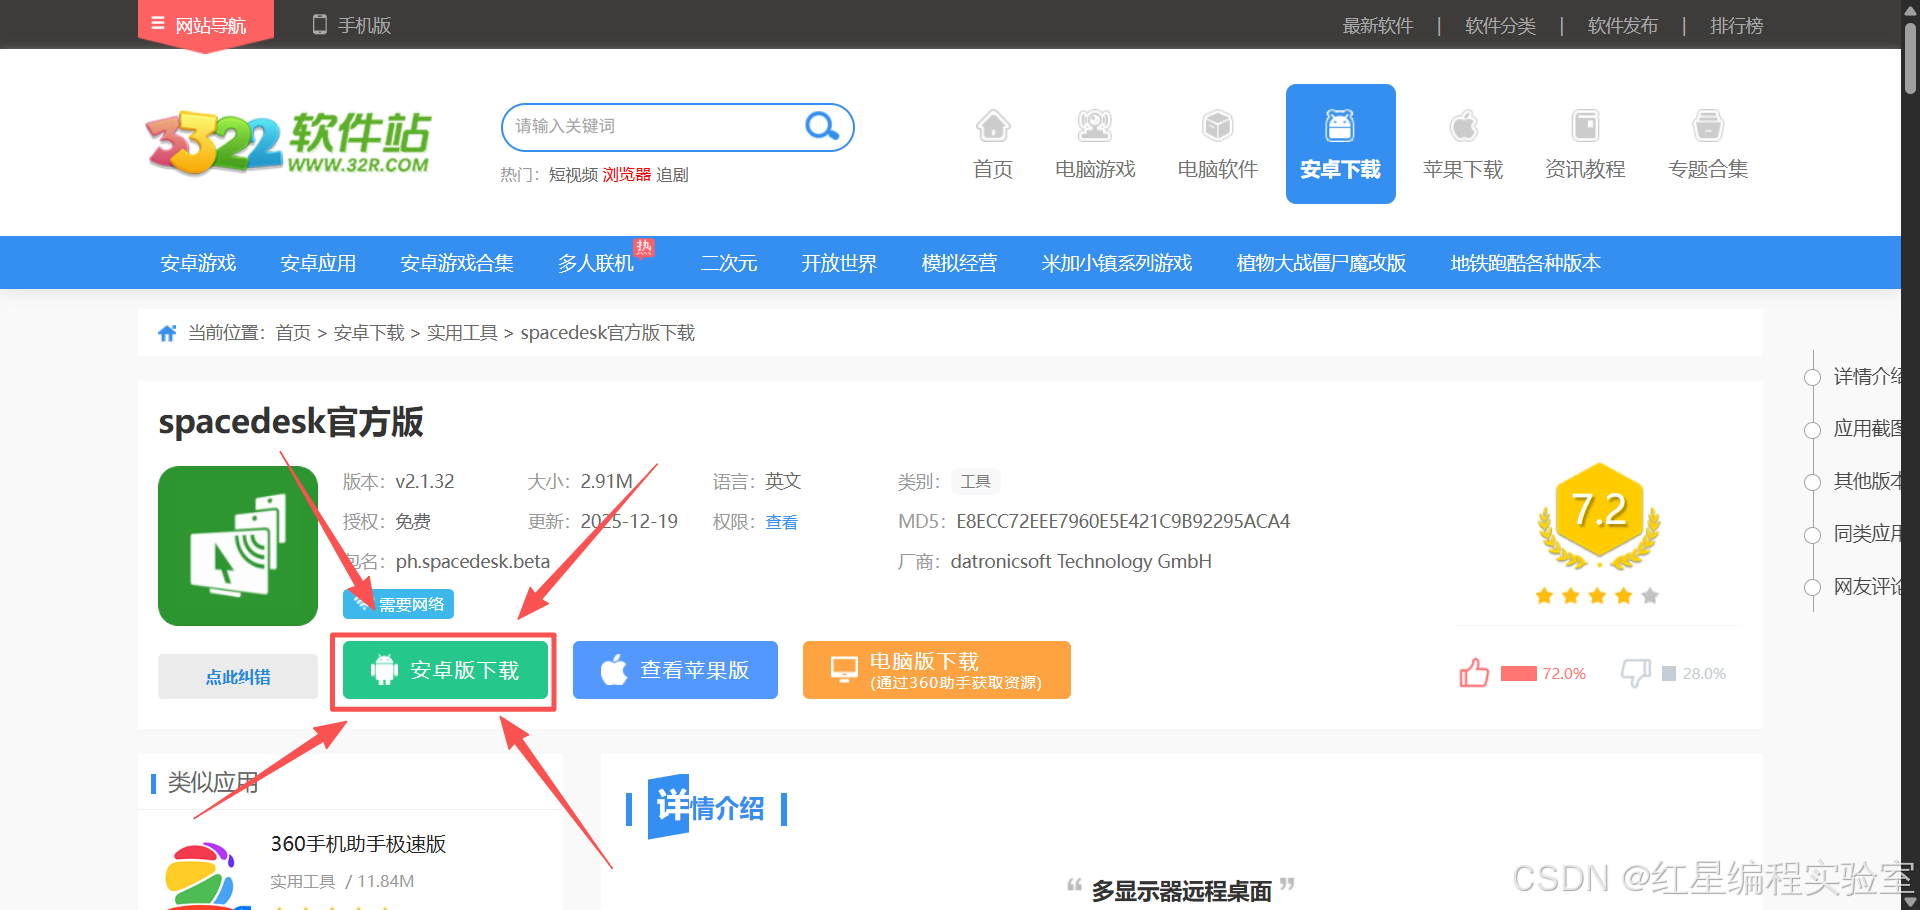Click the breadcrumb home icon
The image size is (1920, 910).
[x=167, y=333]
